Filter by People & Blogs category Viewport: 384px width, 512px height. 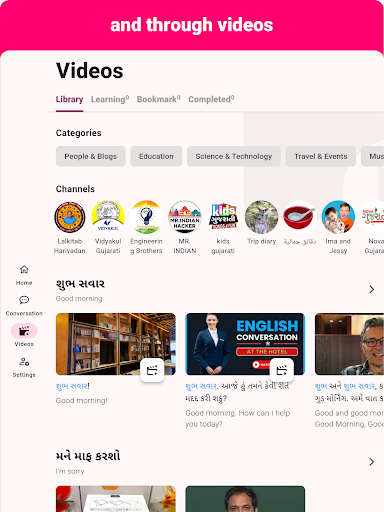tap(91, 156)
